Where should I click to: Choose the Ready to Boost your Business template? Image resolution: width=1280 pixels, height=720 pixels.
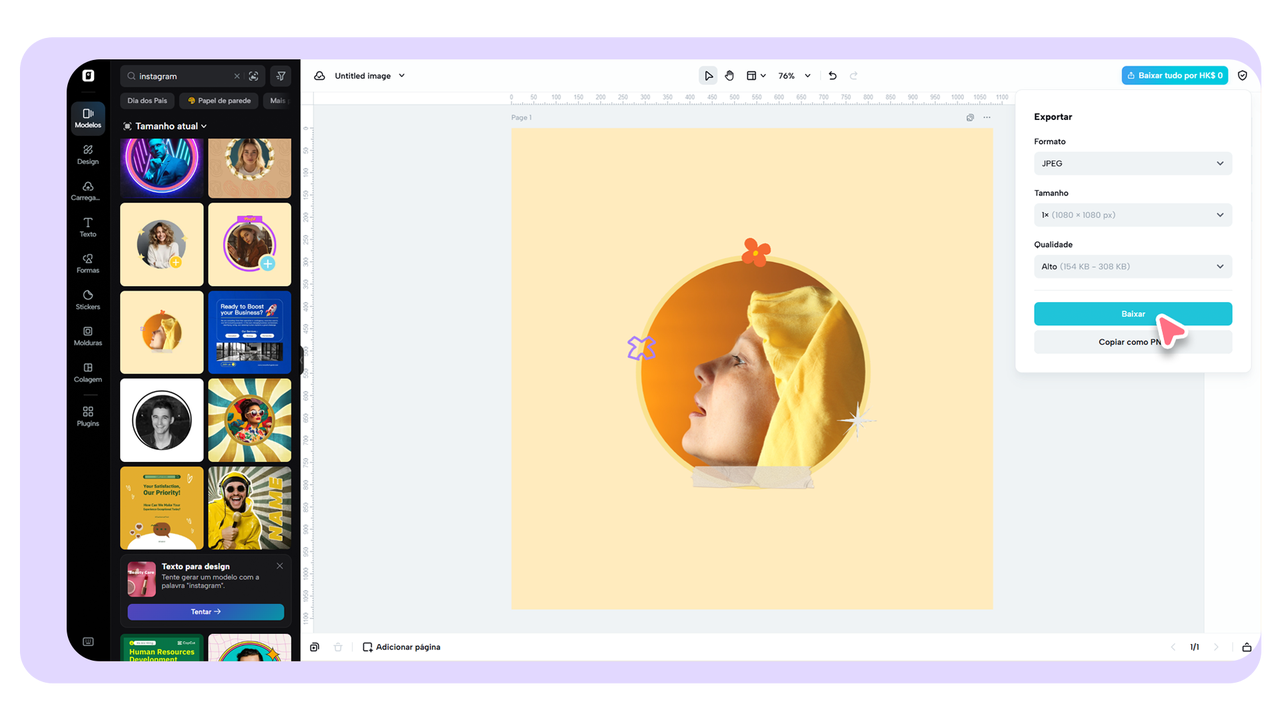click(250, 332)
